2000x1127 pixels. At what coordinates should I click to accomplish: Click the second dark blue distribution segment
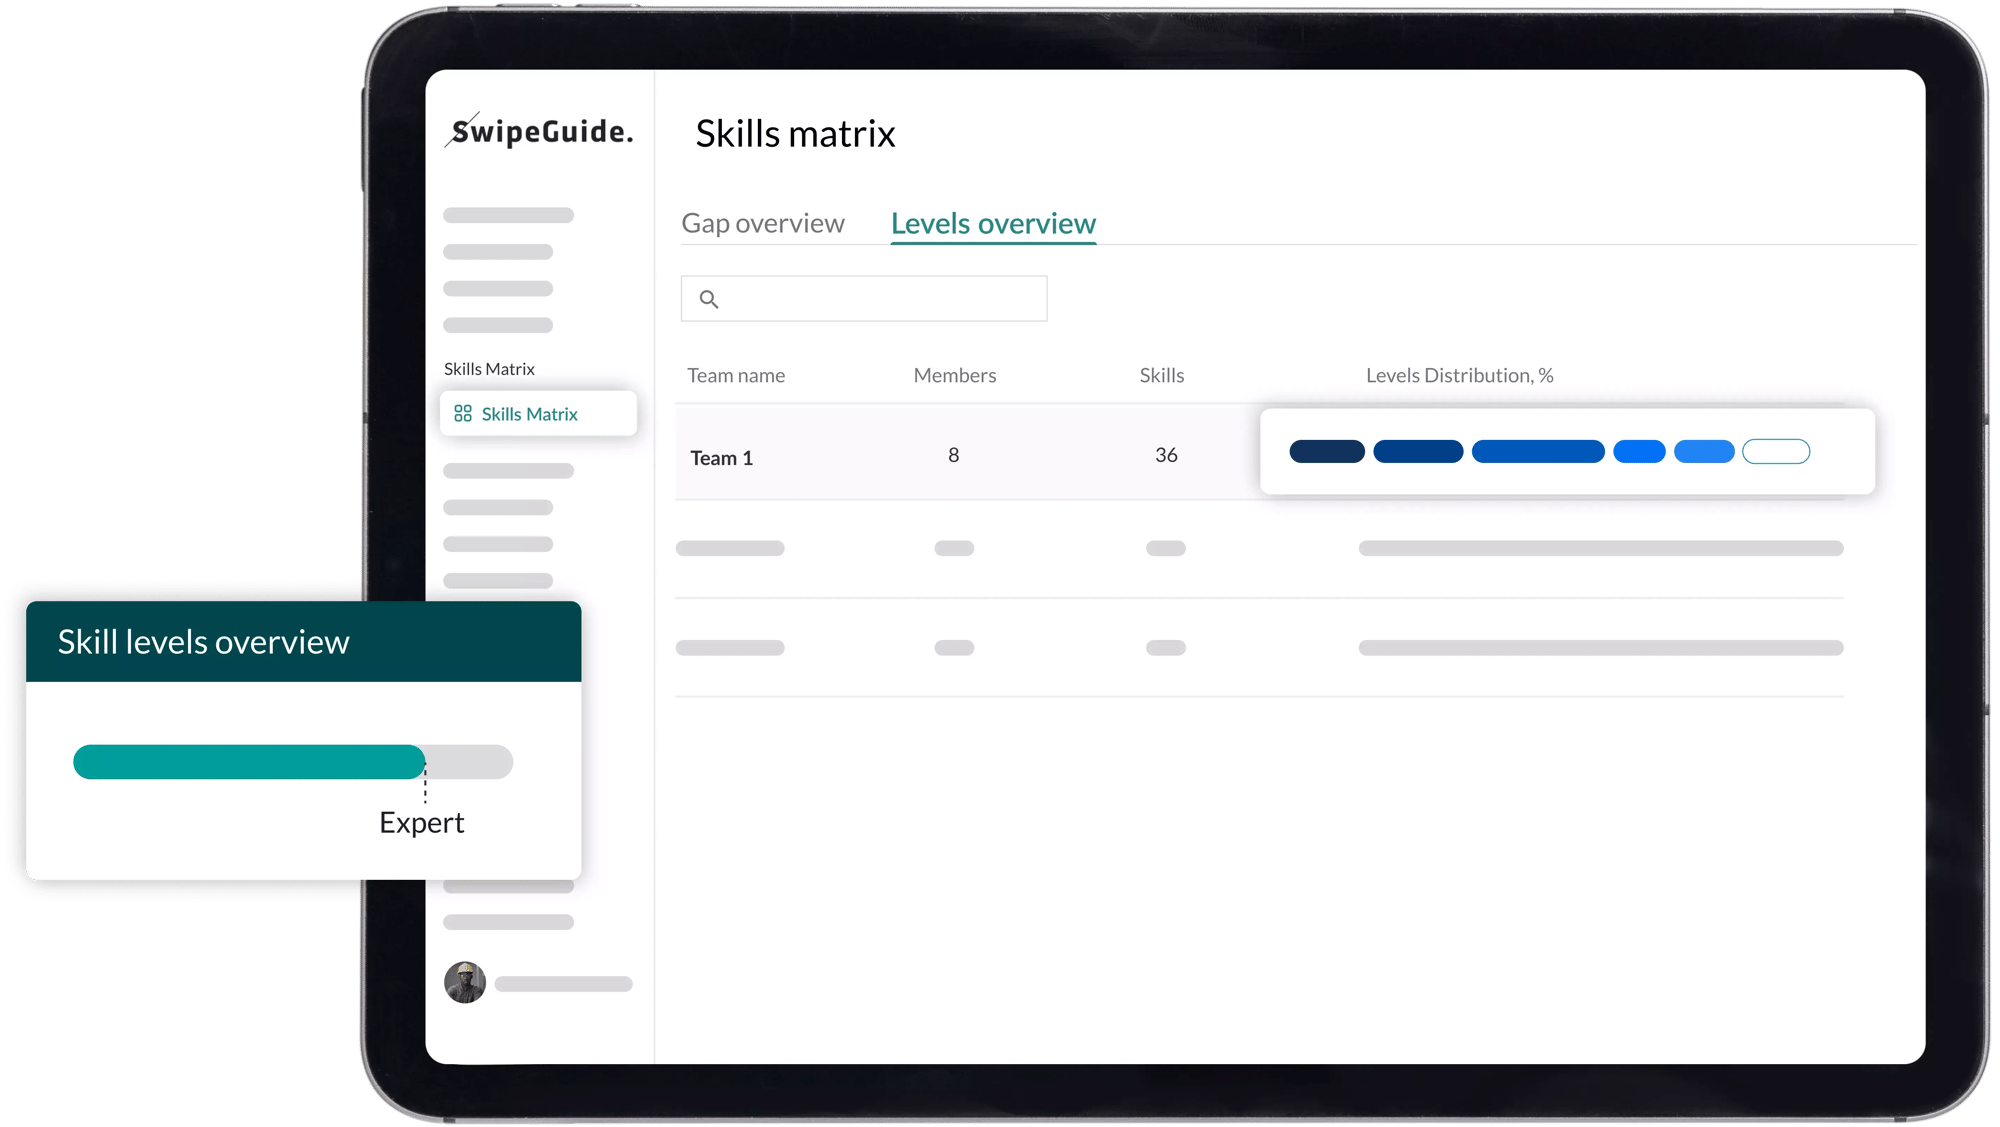click(1418, 452)
